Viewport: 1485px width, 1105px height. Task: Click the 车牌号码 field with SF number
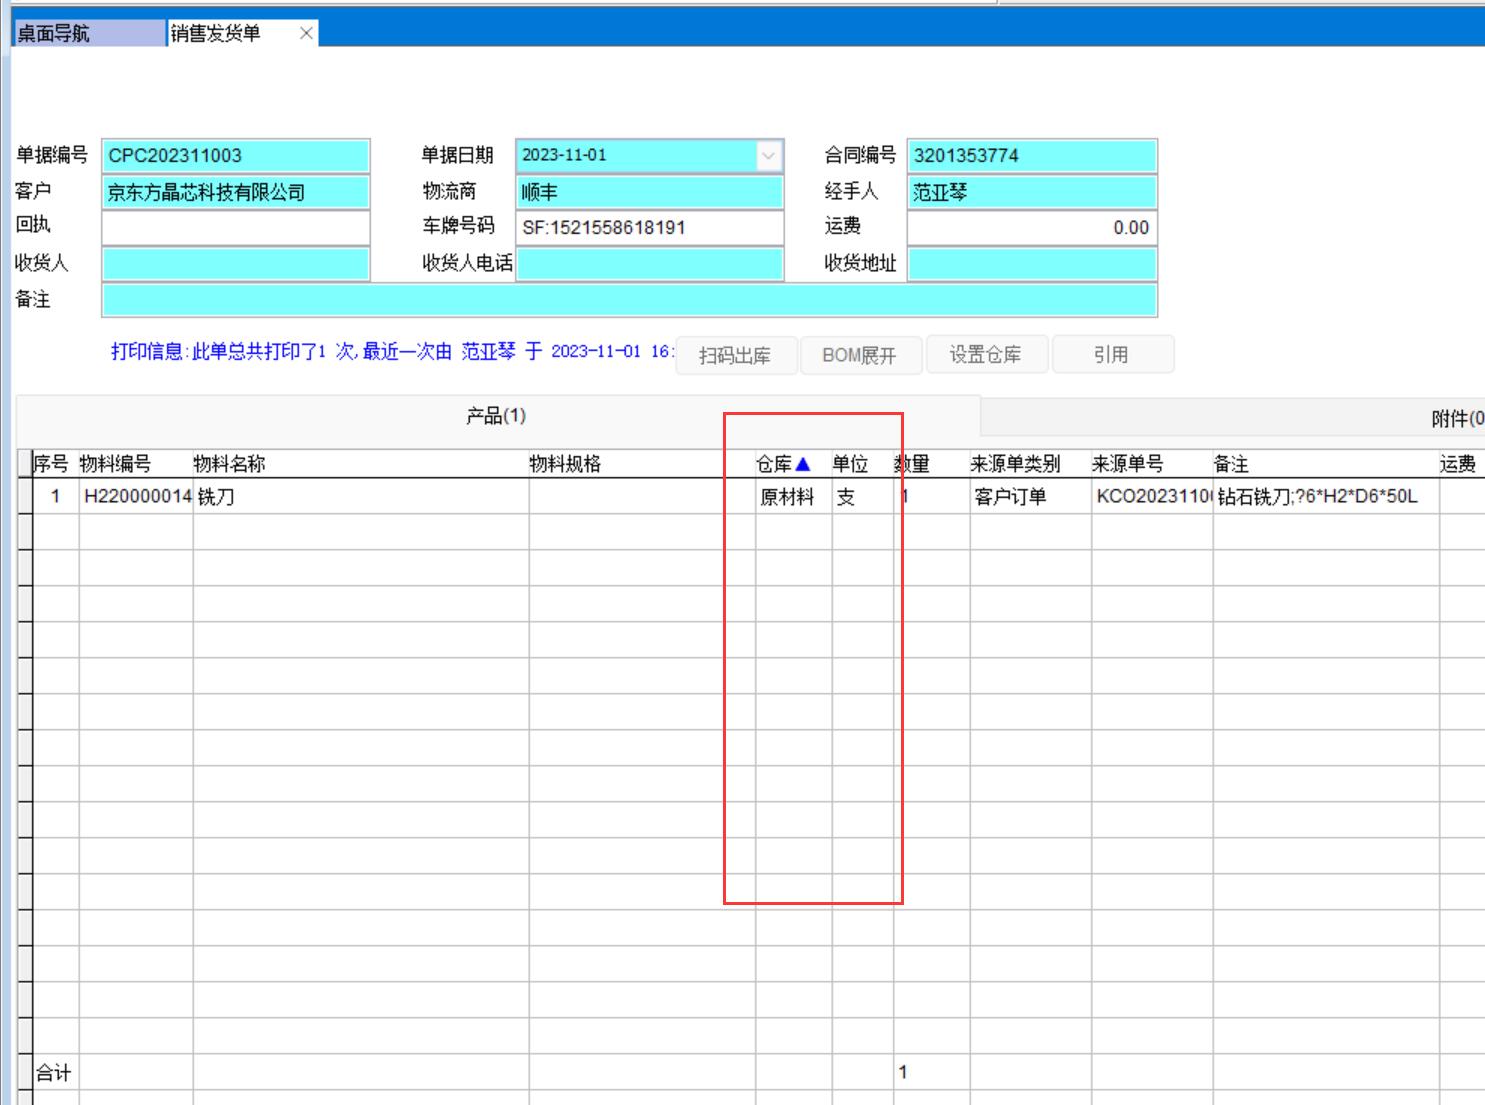click(x=649, y=228)
